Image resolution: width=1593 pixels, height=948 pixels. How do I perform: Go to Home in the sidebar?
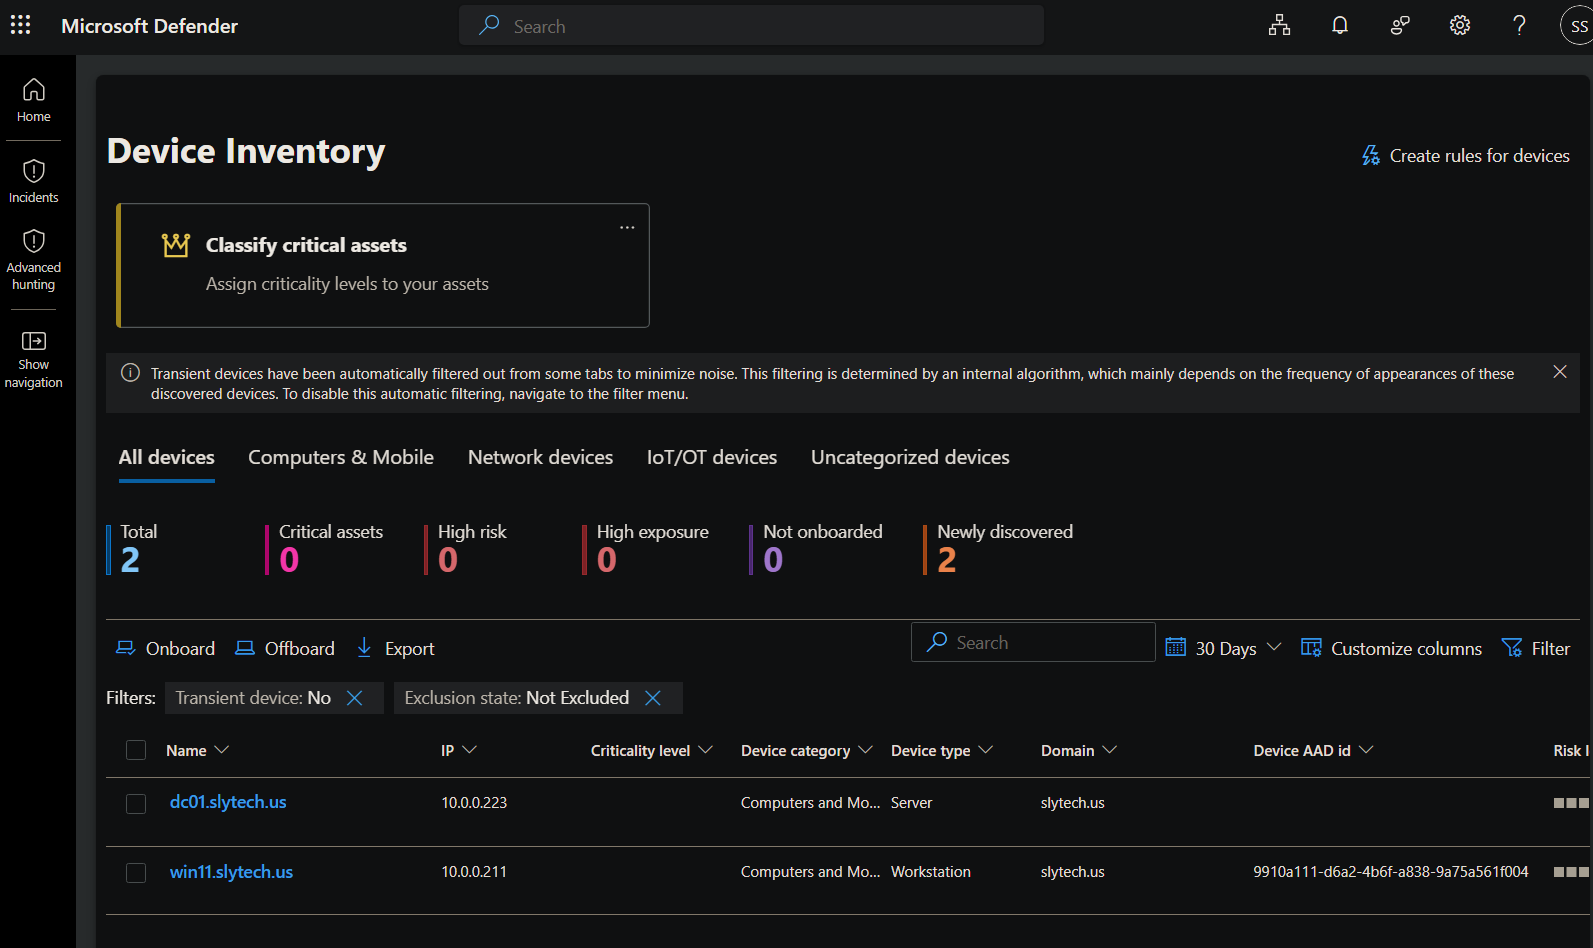point(34,100)
